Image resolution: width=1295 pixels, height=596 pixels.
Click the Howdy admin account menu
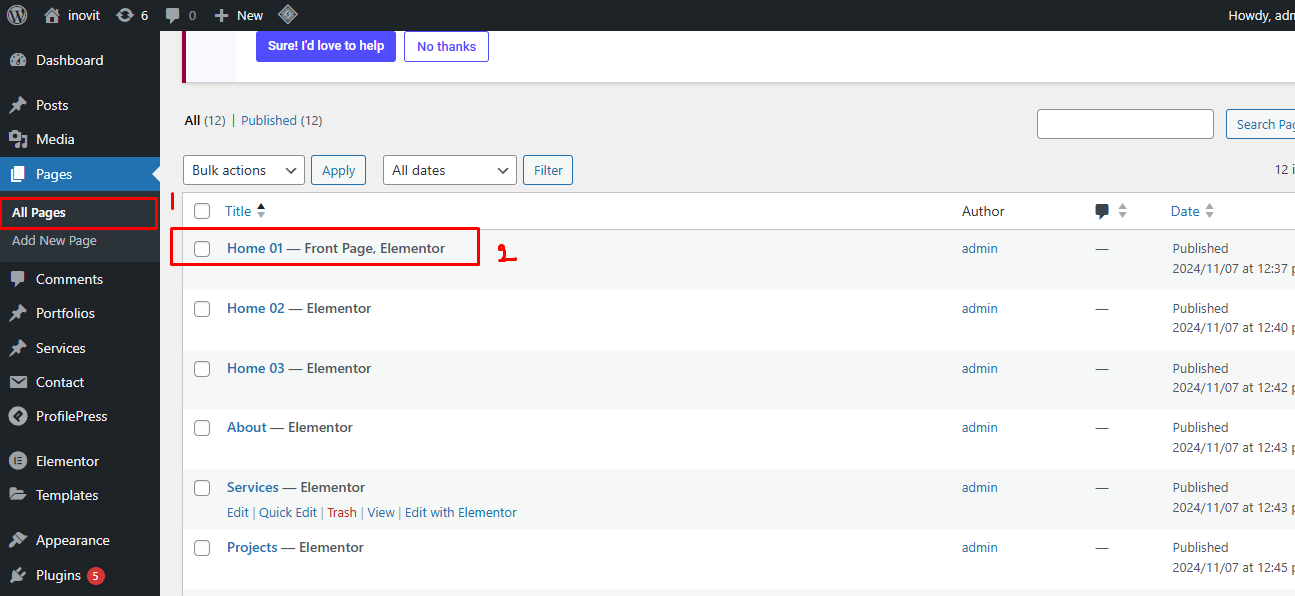[1260, 15]
